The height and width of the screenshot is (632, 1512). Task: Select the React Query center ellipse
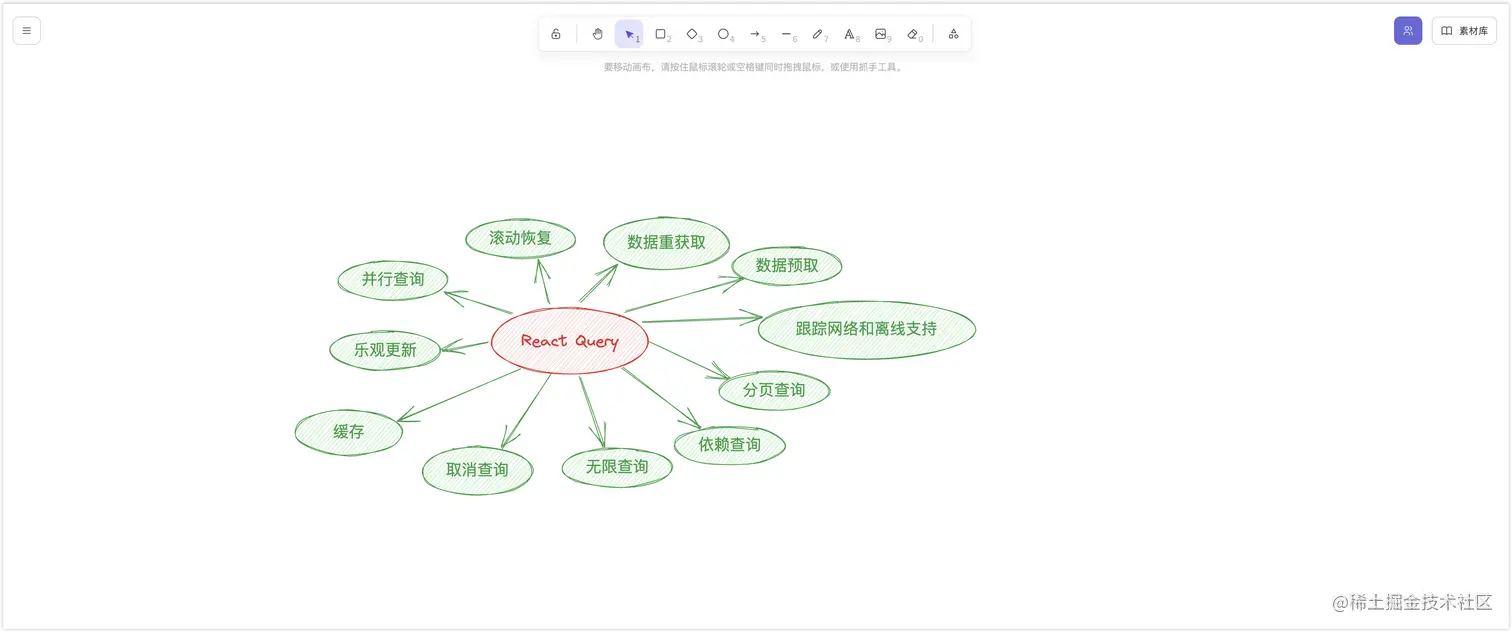click(x=570, y=341)
